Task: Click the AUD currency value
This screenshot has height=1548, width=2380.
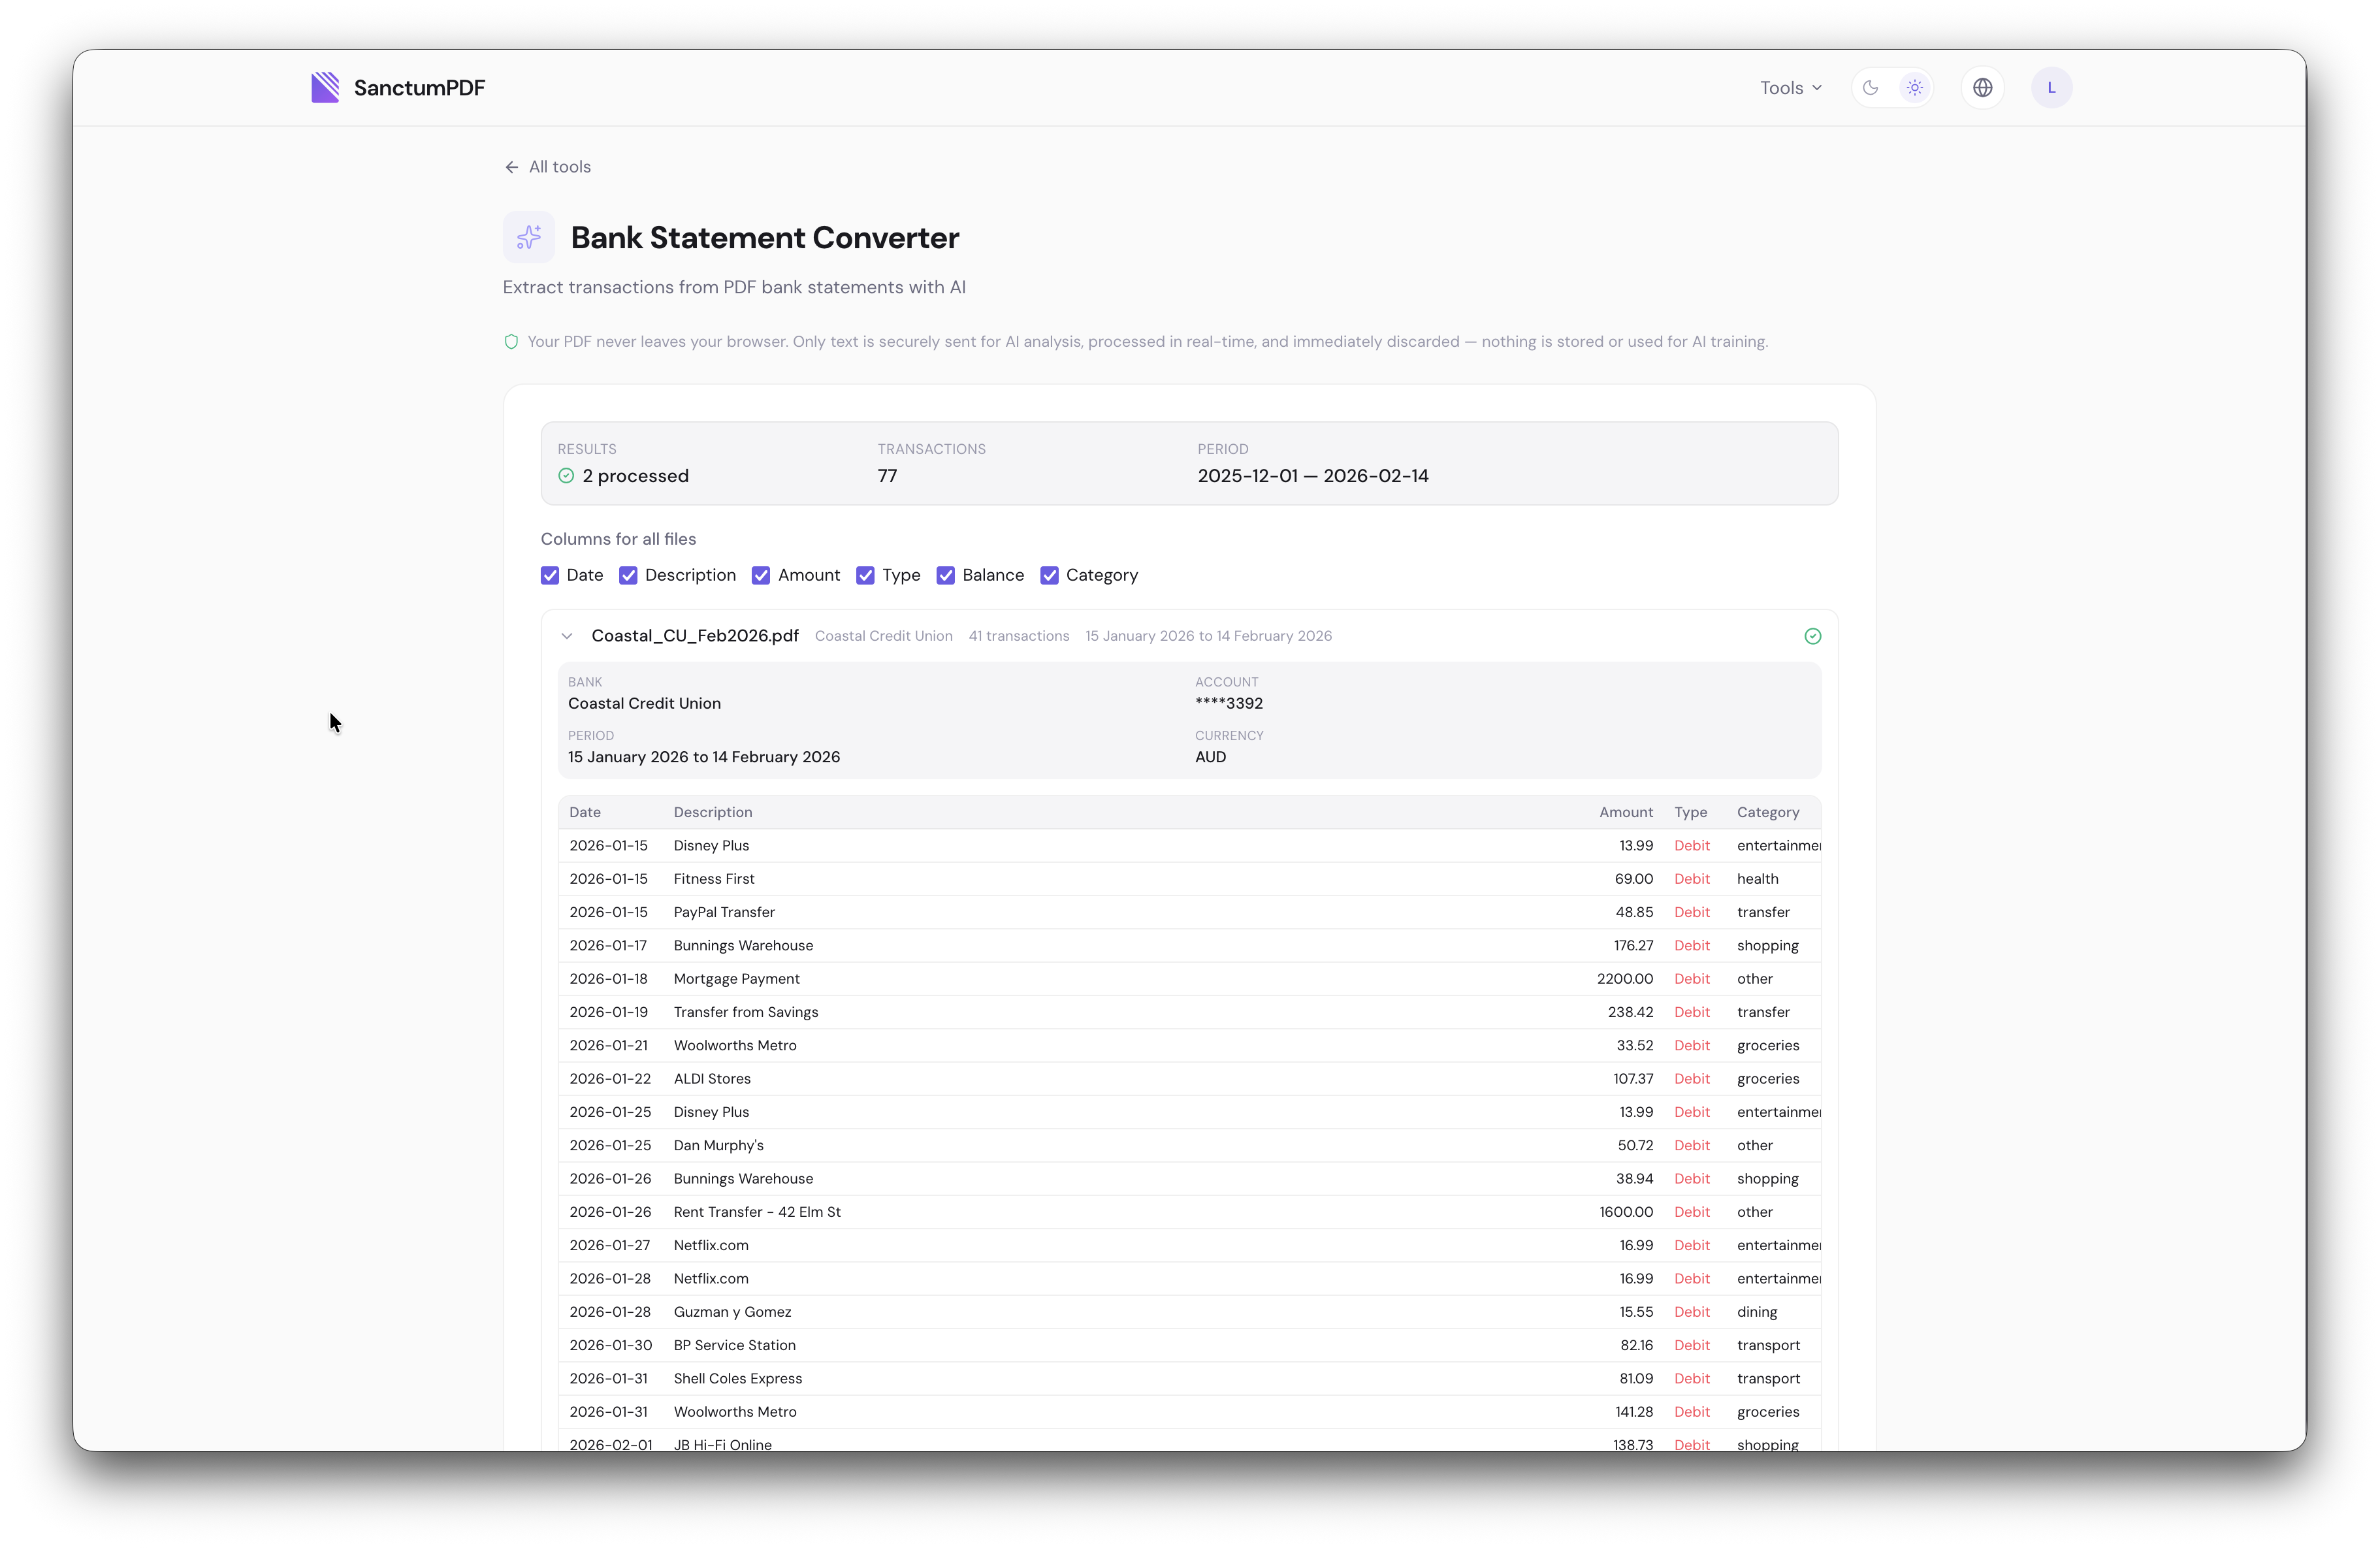Action: (1210, 757)
